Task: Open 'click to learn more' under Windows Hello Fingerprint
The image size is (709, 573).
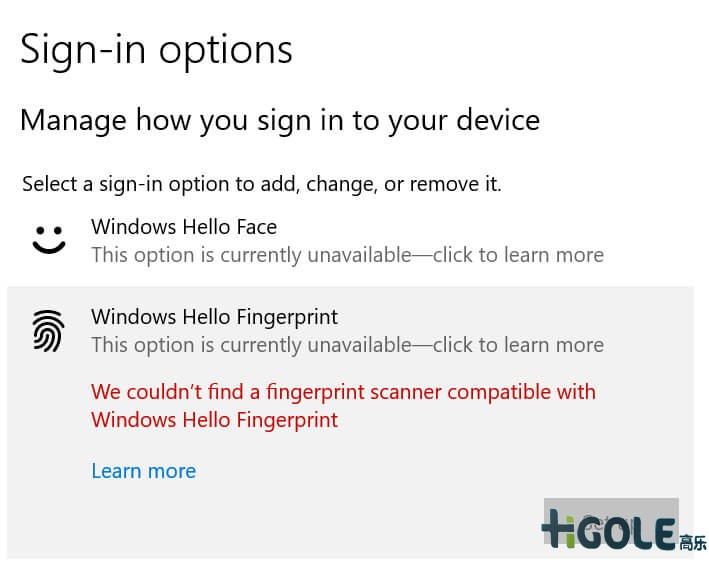Action: pos(518,345)
